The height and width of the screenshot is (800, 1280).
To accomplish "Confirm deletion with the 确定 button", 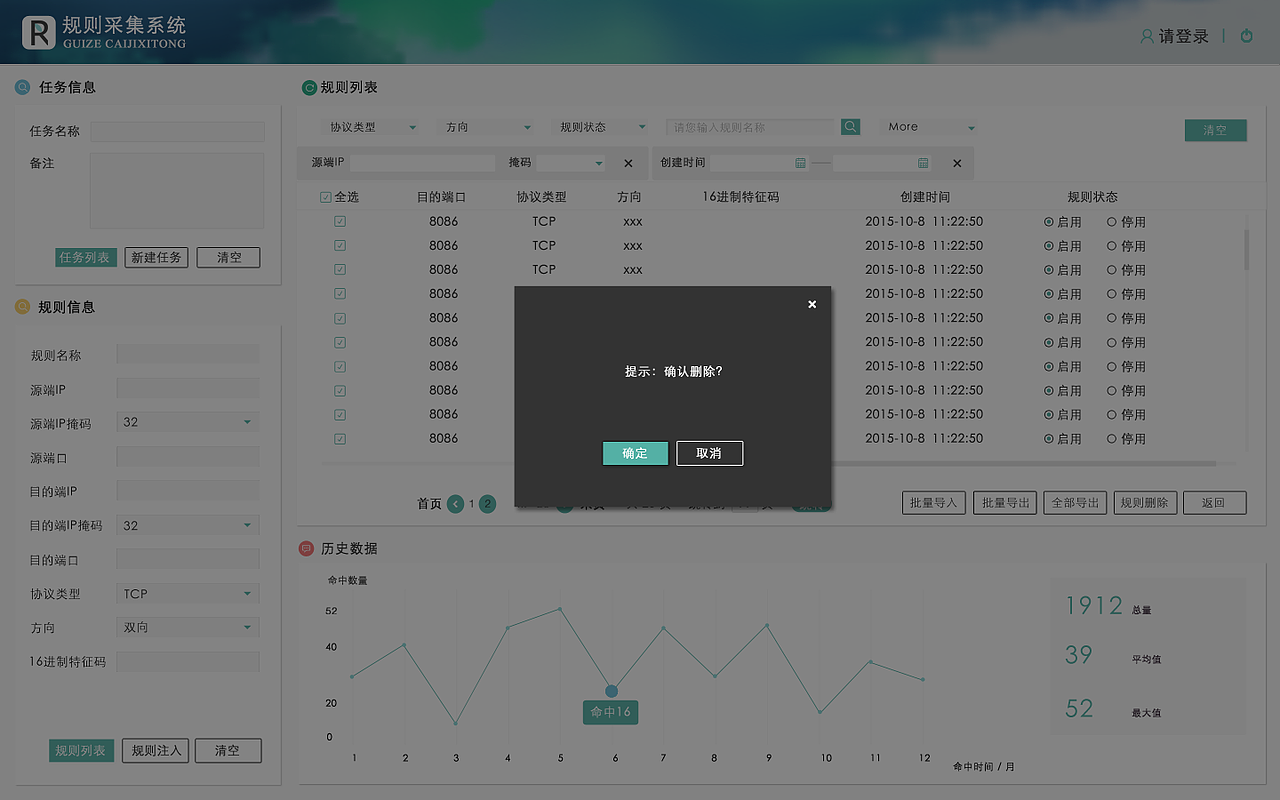I will 635,453.
